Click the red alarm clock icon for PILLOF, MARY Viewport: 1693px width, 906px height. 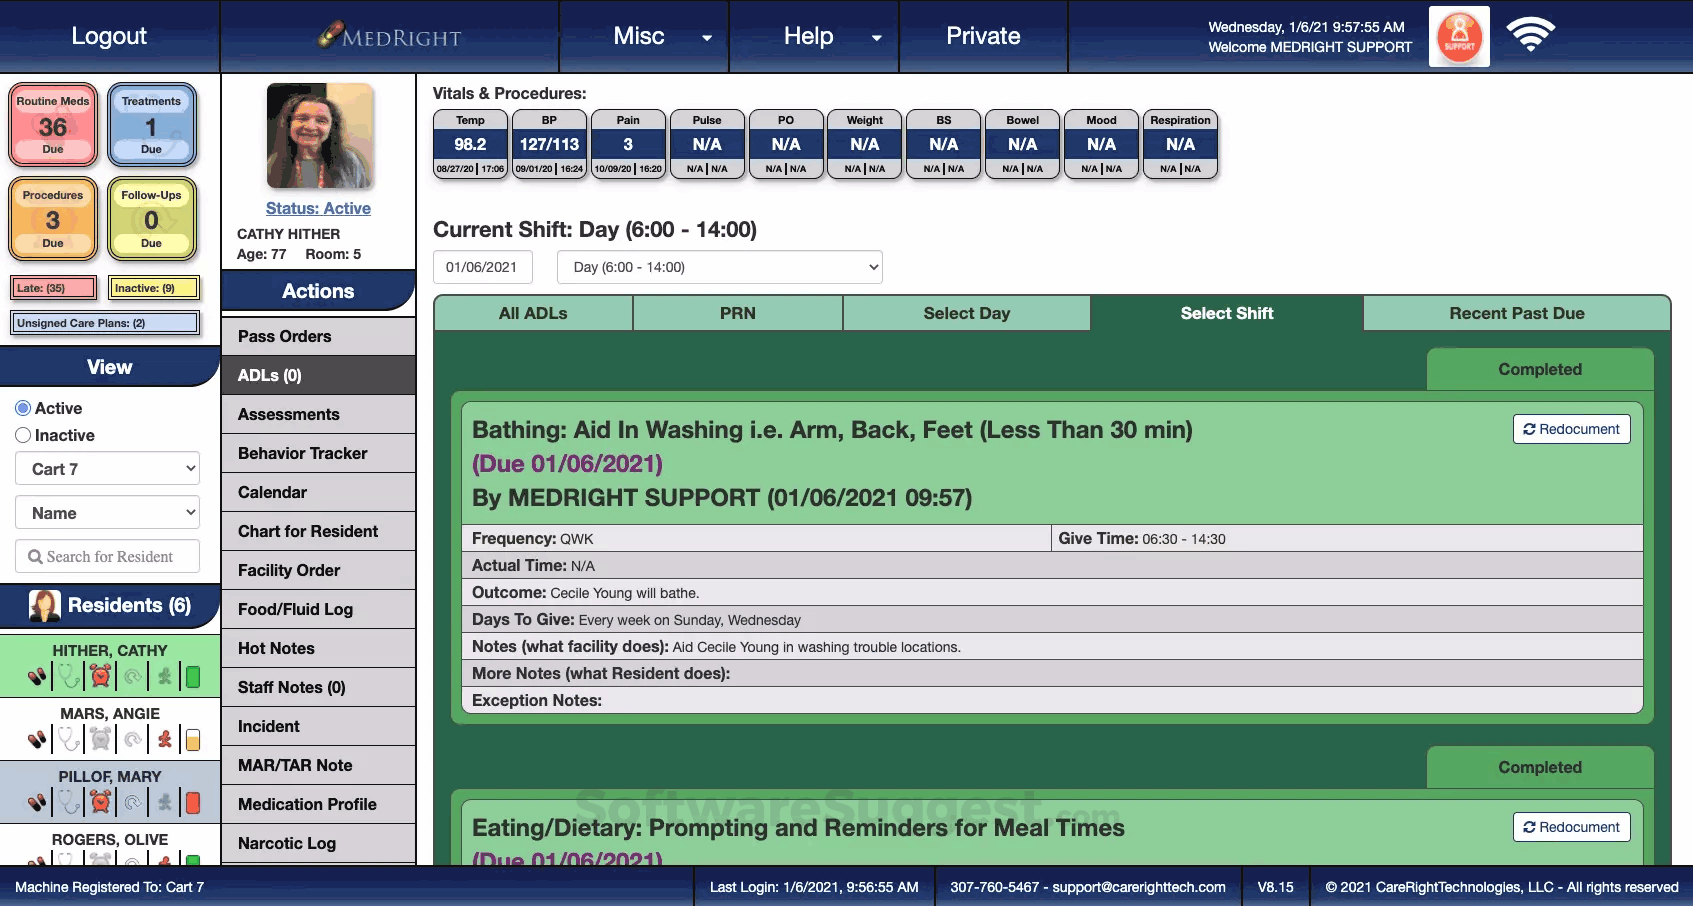coord(101,802)
